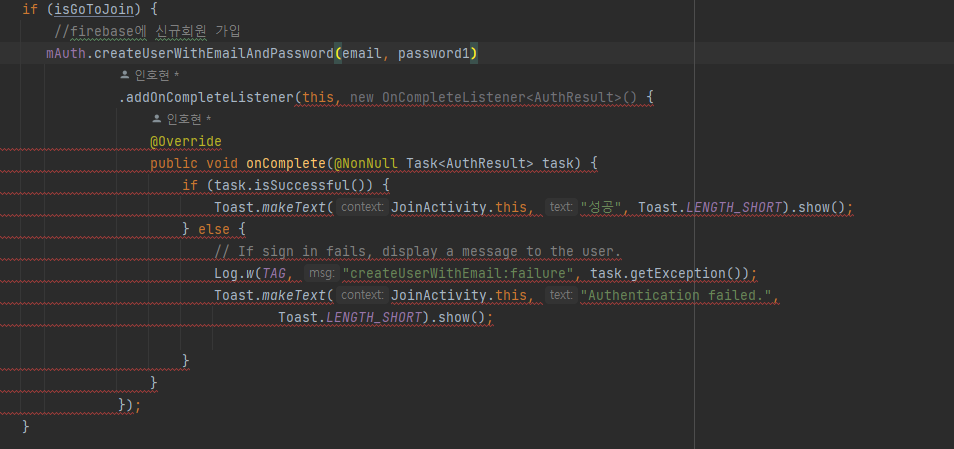The height and width of the screenshot is (449, 954).
Task: Click the show() call on the "성공" toast line
Action: [x=821, y=207]
